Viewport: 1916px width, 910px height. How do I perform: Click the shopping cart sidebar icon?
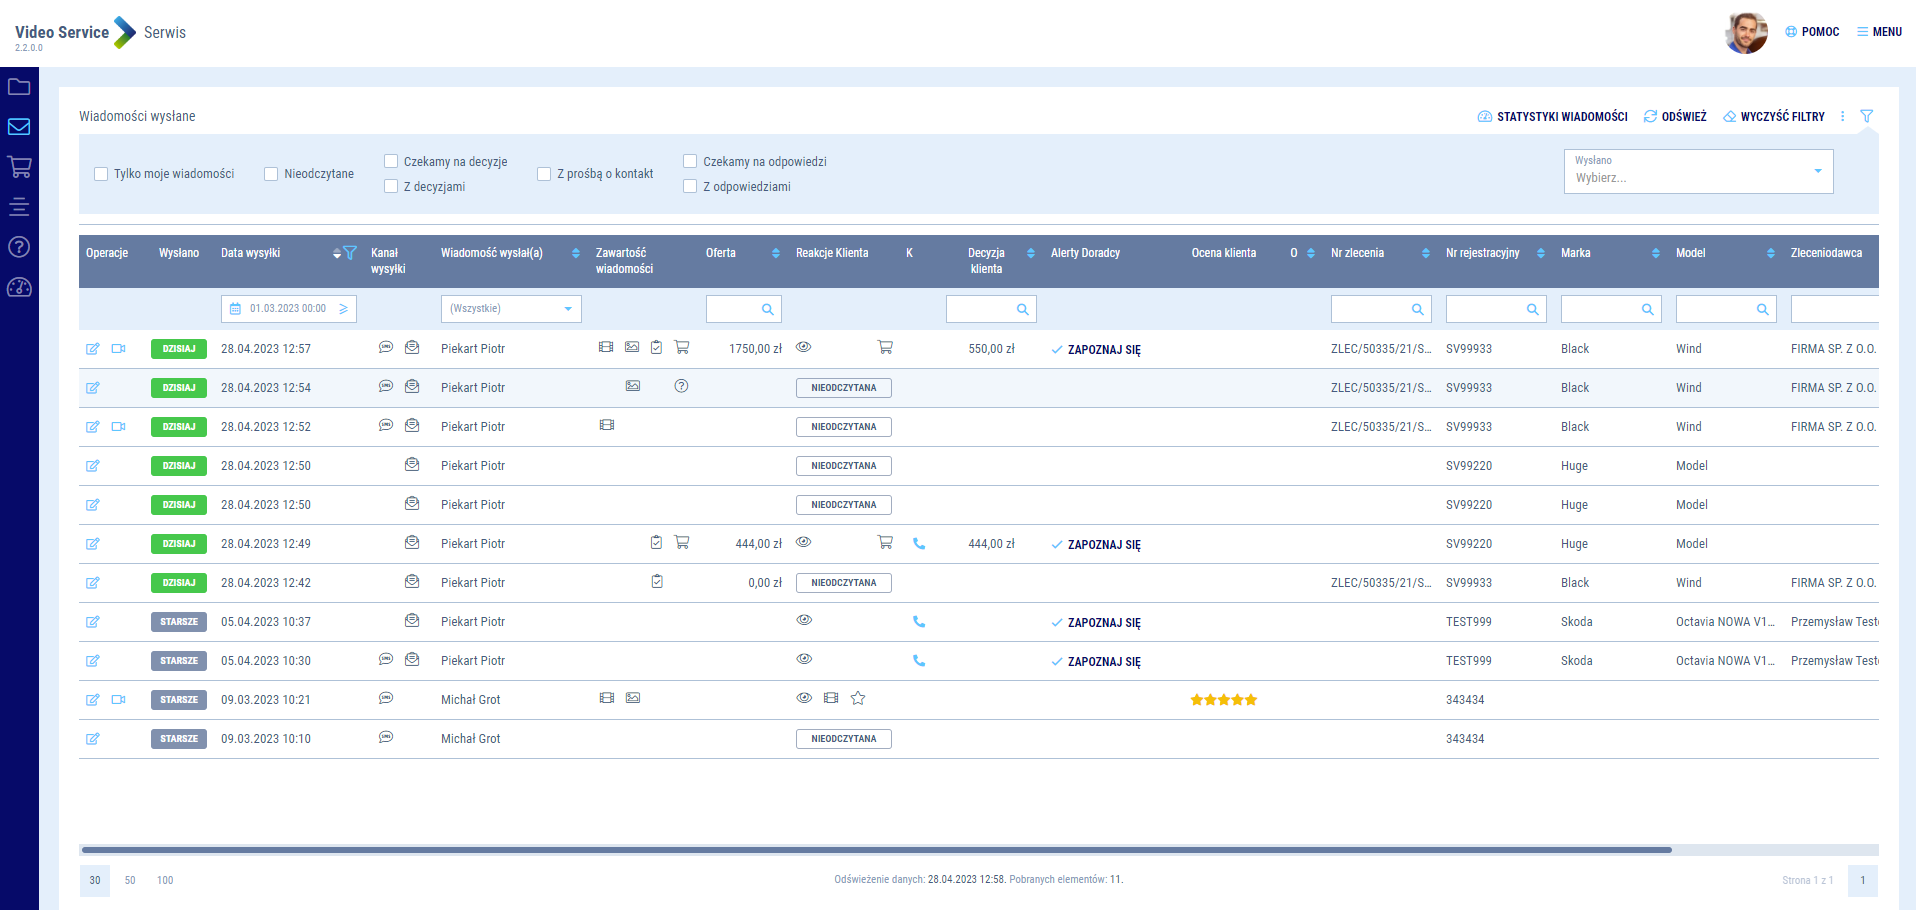tap(19, 167)
